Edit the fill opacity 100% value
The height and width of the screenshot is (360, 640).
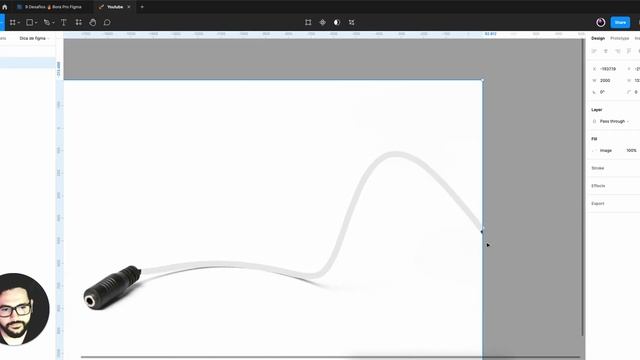[x=631, y=151]
